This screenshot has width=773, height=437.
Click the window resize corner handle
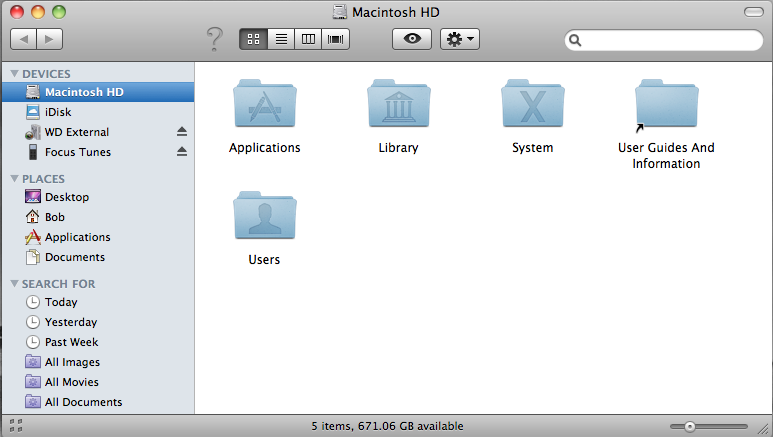tap(763, 428)
